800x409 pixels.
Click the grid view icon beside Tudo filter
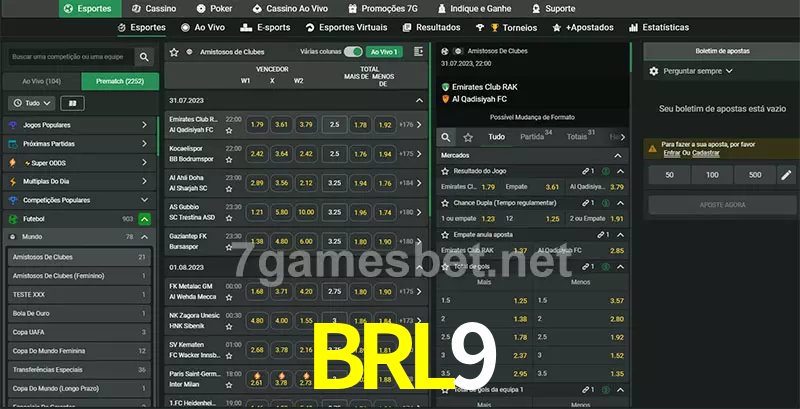click(72, 103)
